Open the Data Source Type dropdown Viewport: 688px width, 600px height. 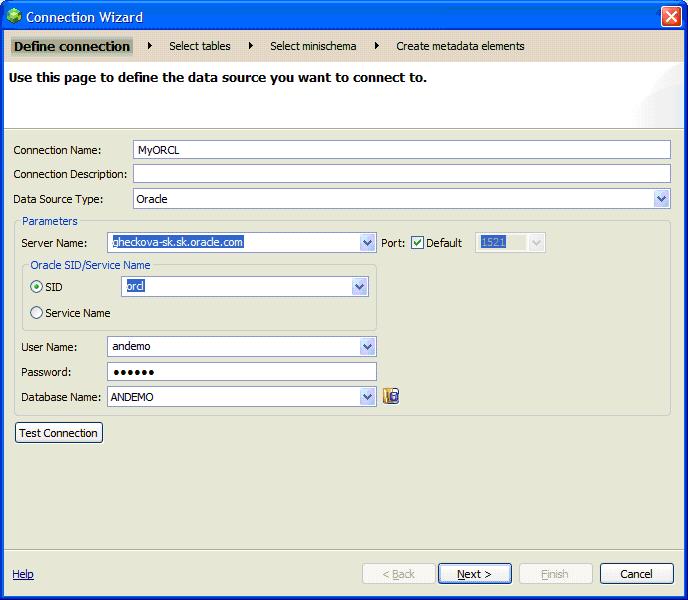point(661,199)
